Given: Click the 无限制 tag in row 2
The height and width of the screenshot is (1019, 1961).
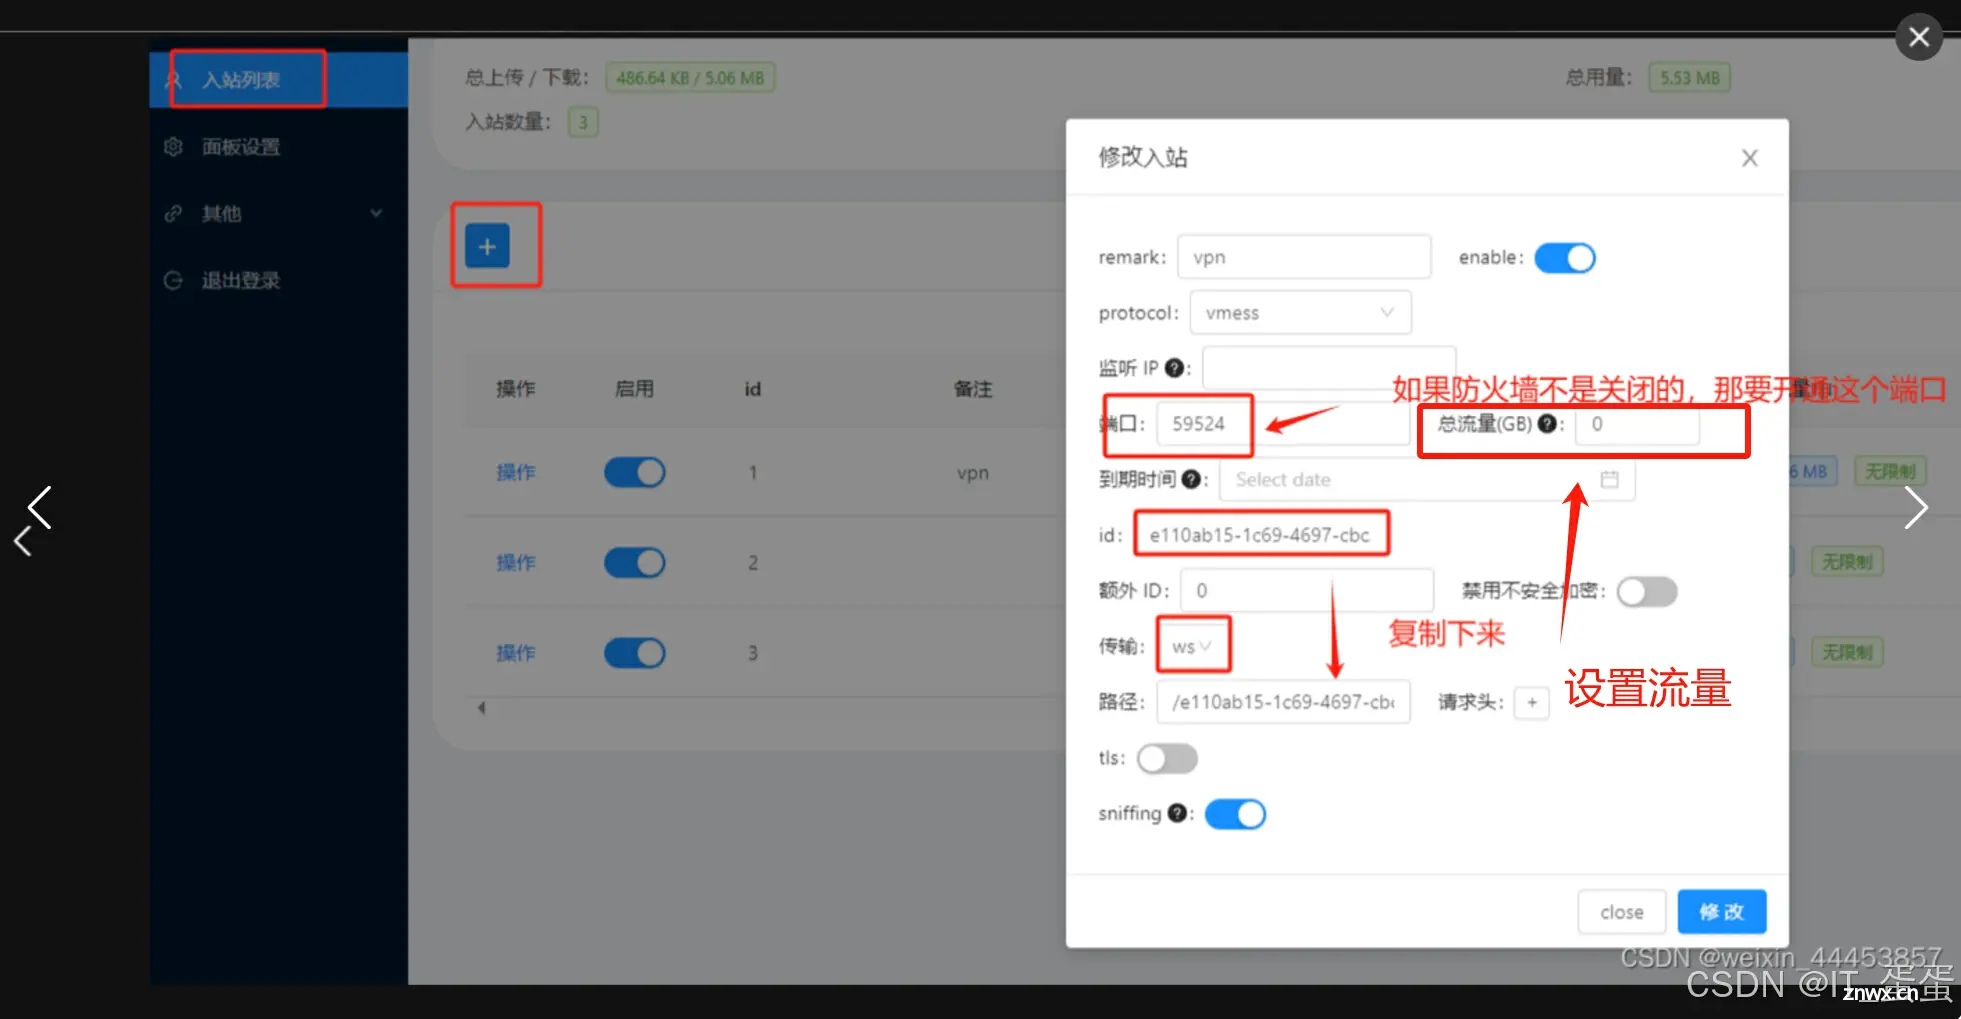Looking at the screenshot, I should [x=1847, y=562].
